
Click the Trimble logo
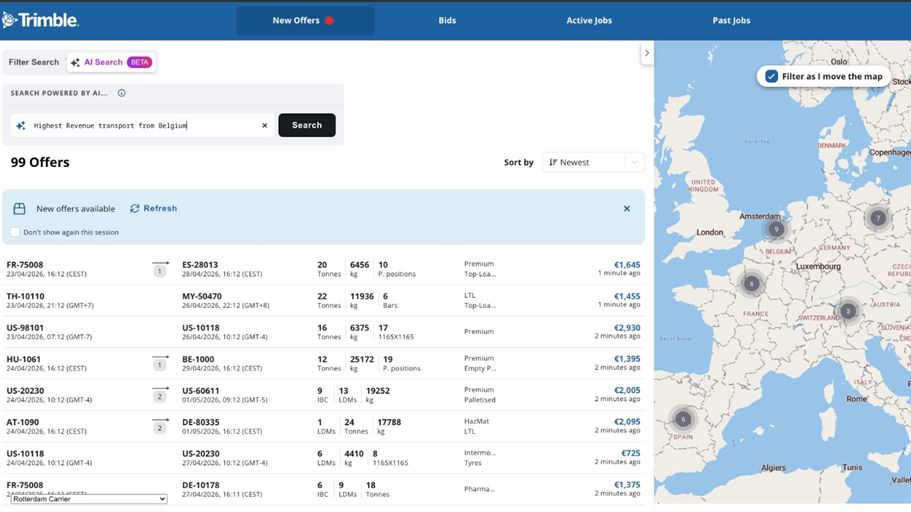41,20
